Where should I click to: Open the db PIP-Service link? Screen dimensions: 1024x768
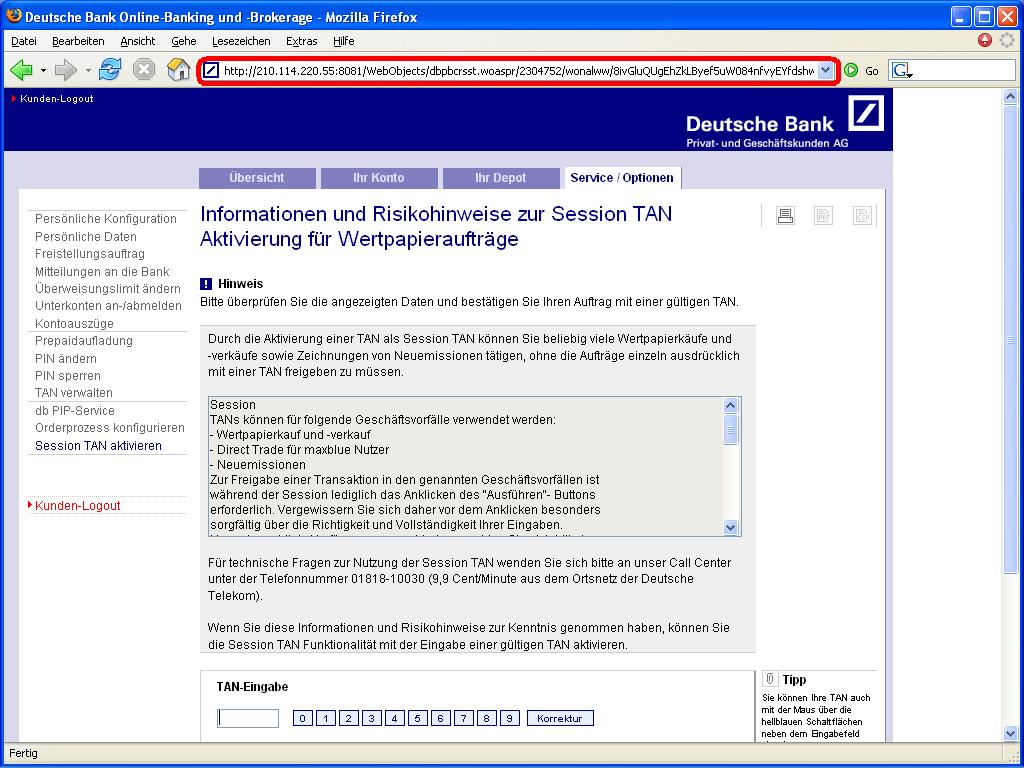pyautogui.click(x=75, y=411)
